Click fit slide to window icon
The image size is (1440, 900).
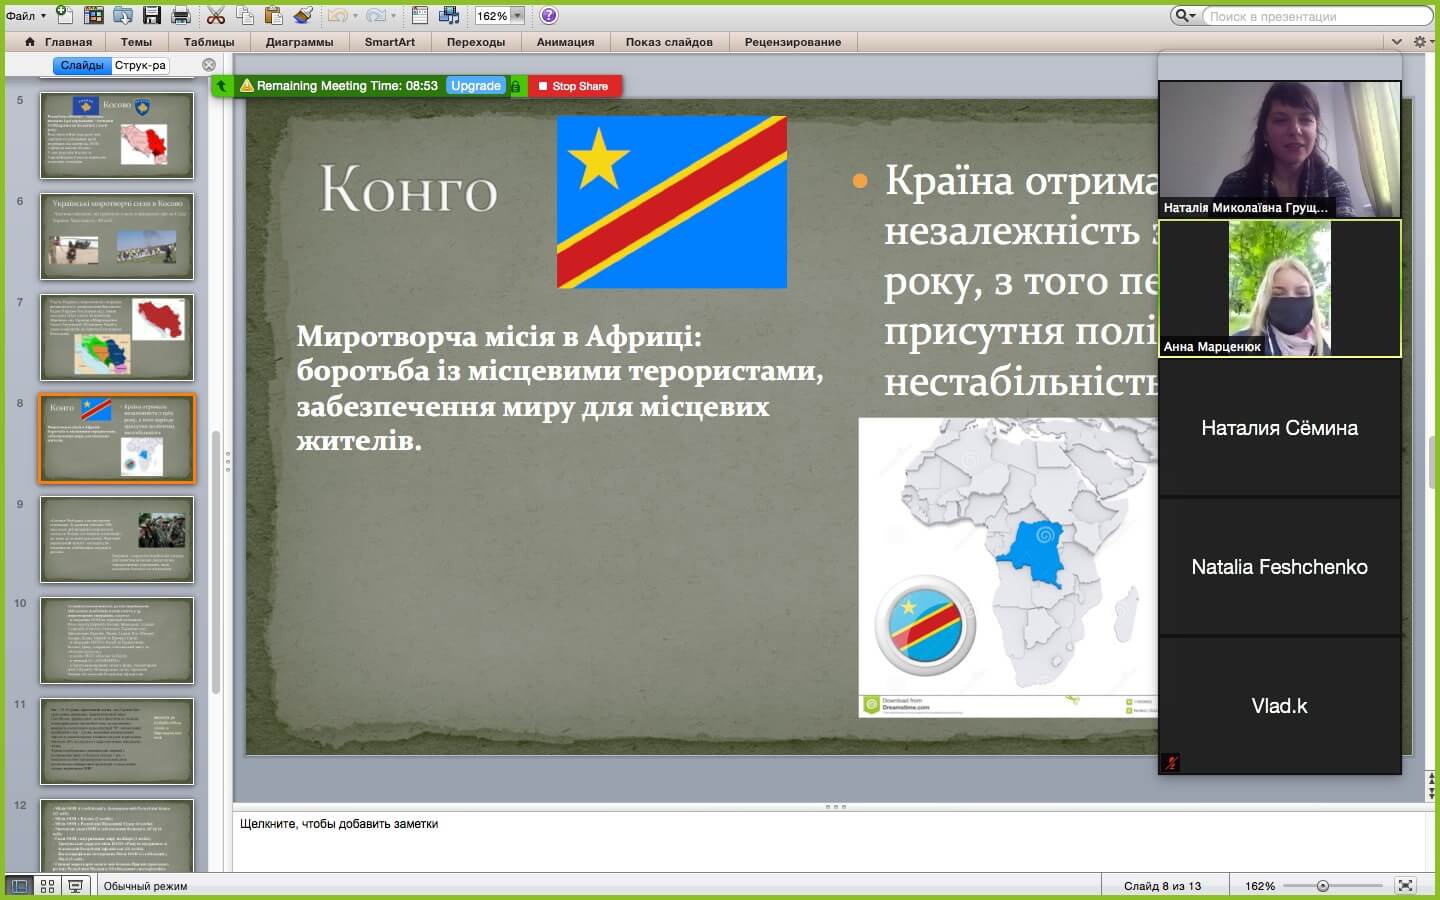click(x=1405, y=886)
